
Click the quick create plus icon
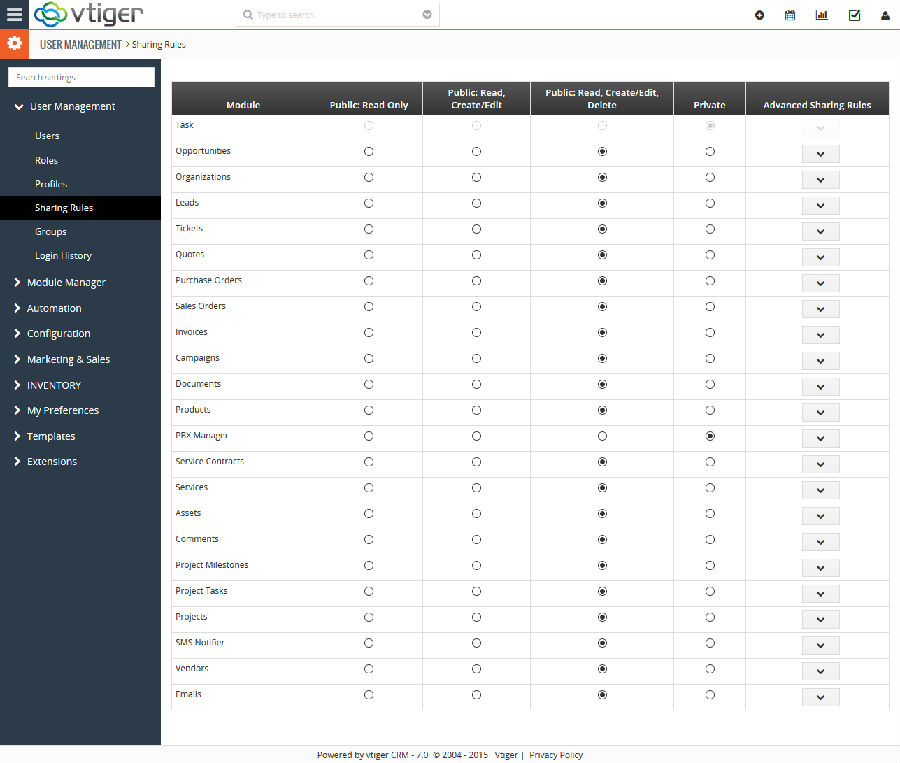click(x=759, y=16)
